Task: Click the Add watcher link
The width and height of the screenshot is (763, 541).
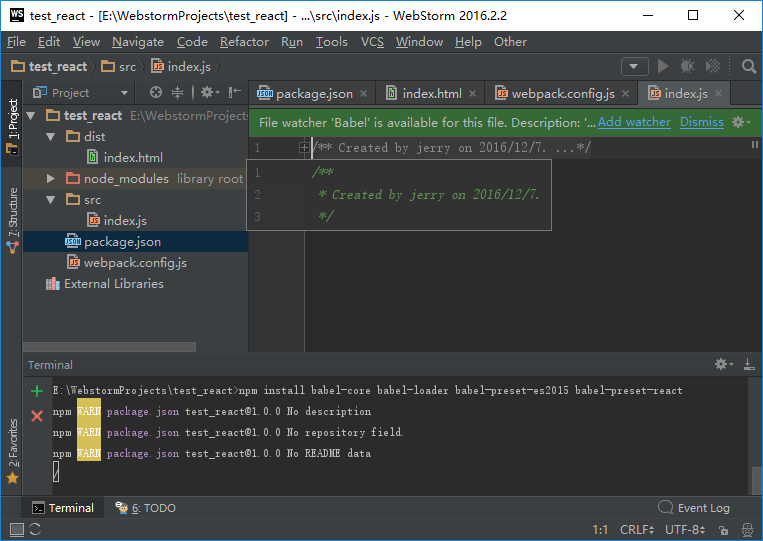Action: (x=634, y=121)
